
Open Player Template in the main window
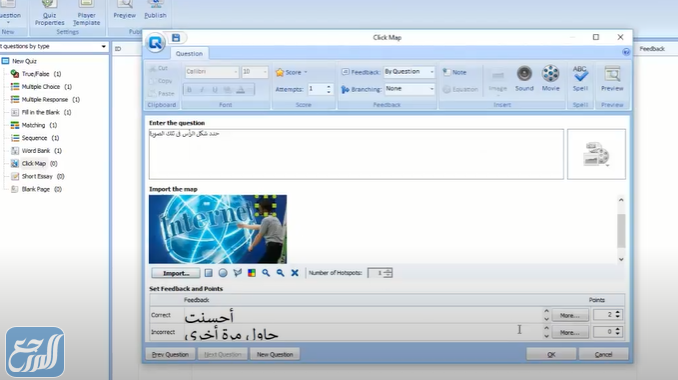click(86, 13)
